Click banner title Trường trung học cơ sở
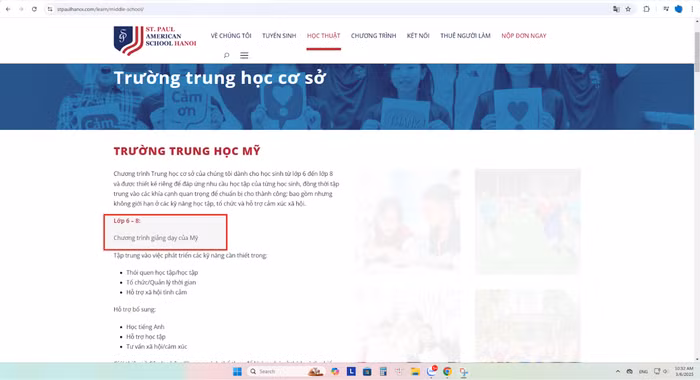700x380 pixels. 220,78
